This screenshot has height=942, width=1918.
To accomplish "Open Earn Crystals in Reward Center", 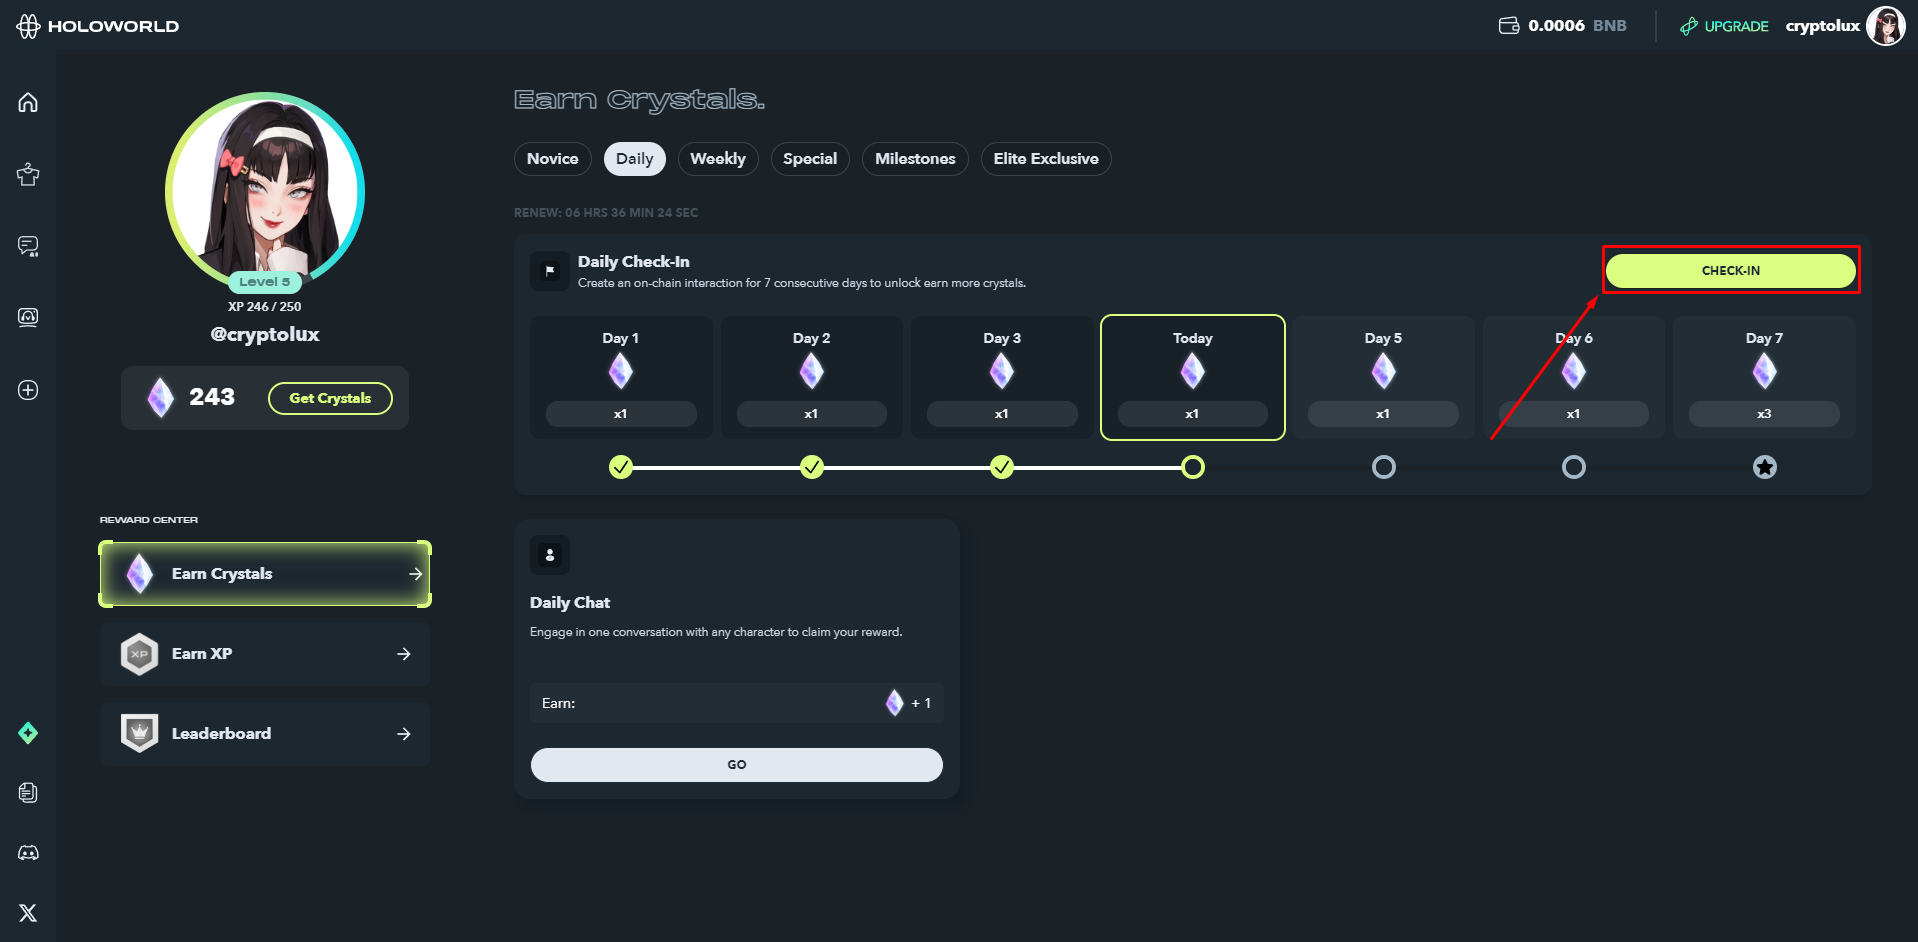I will [x=265, y=574].
